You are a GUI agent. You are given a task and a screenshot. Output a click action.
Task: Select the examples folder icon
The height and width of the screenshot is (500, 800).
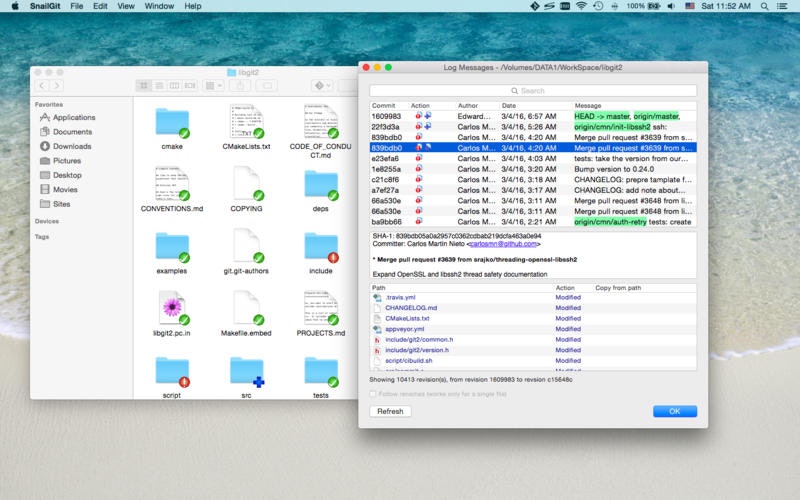pos(172,247)
